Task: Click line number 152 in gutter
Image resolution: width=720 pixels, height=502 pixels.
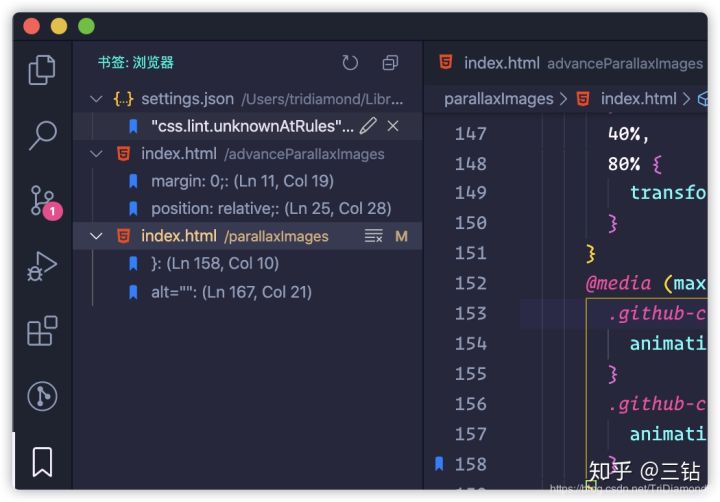Action: tap(470, 283)
